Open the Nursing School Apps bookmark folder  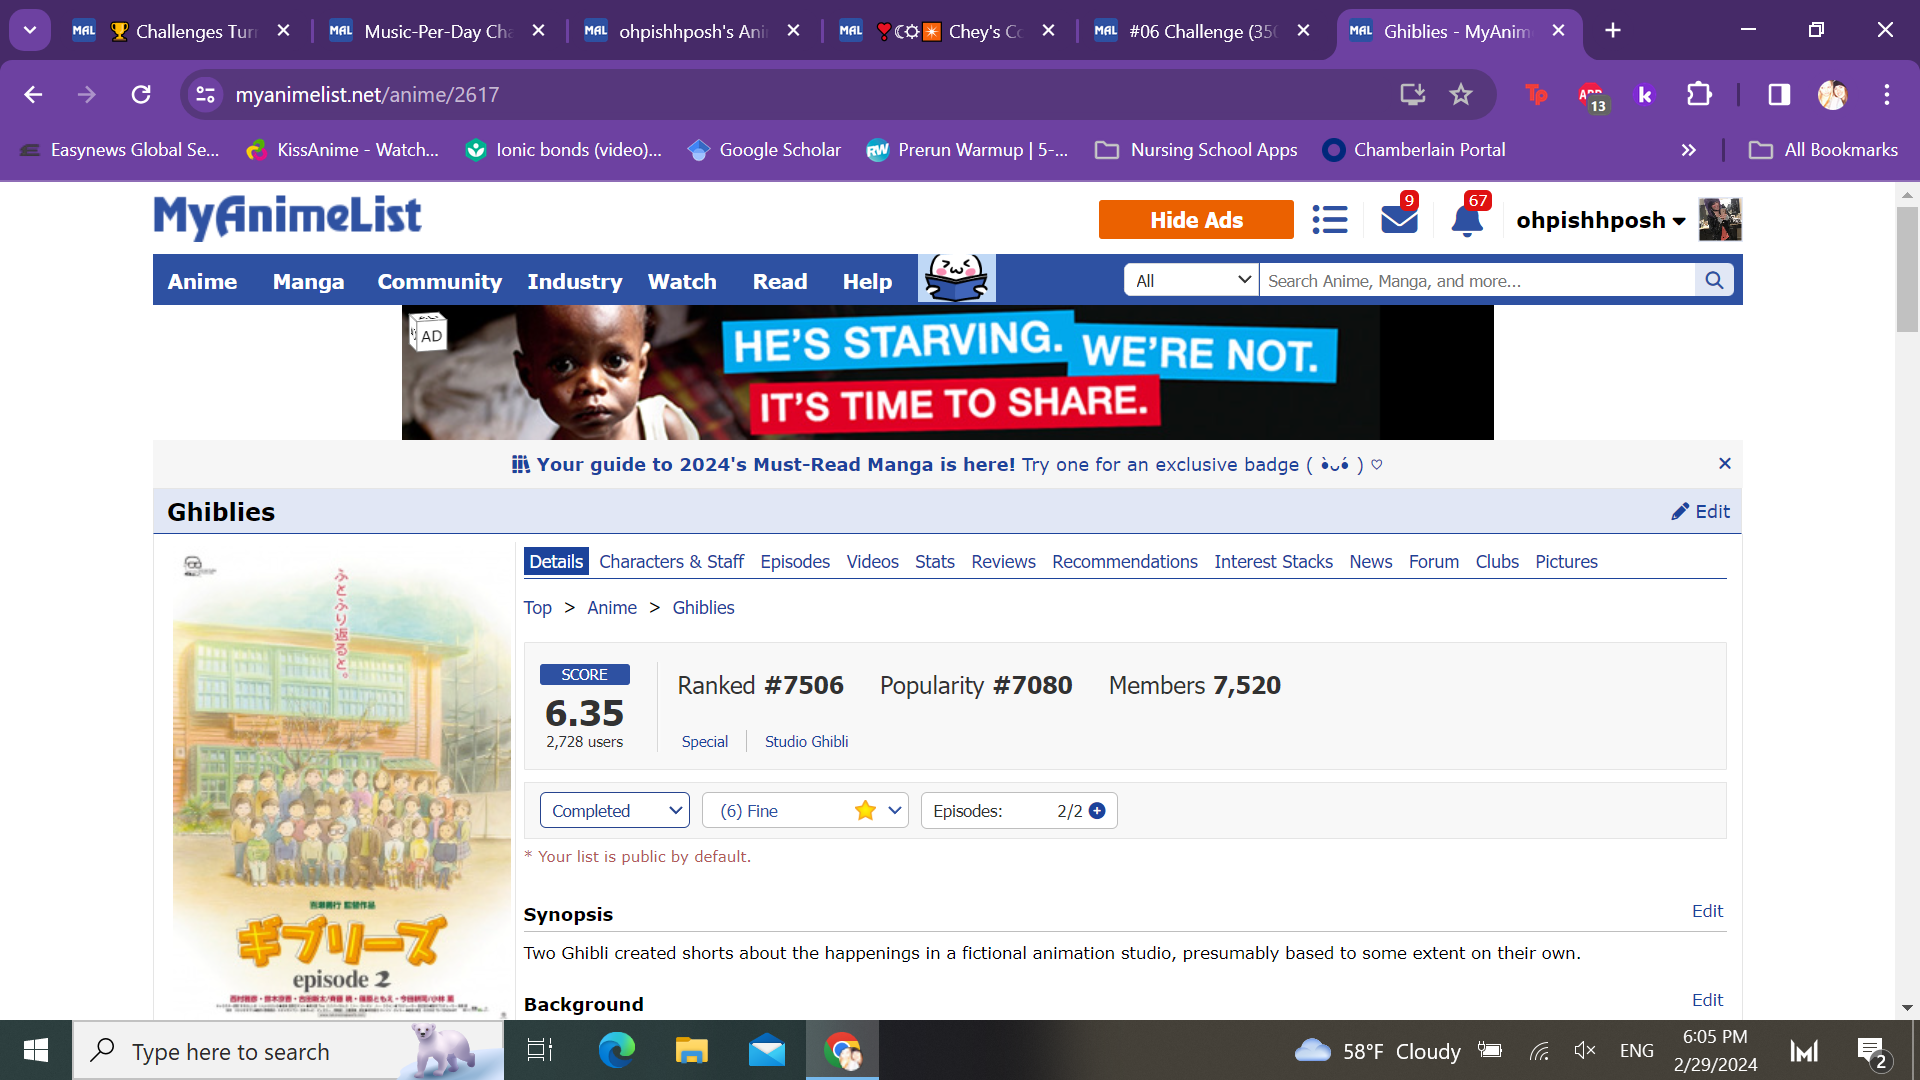click(x=1196, y=150)
